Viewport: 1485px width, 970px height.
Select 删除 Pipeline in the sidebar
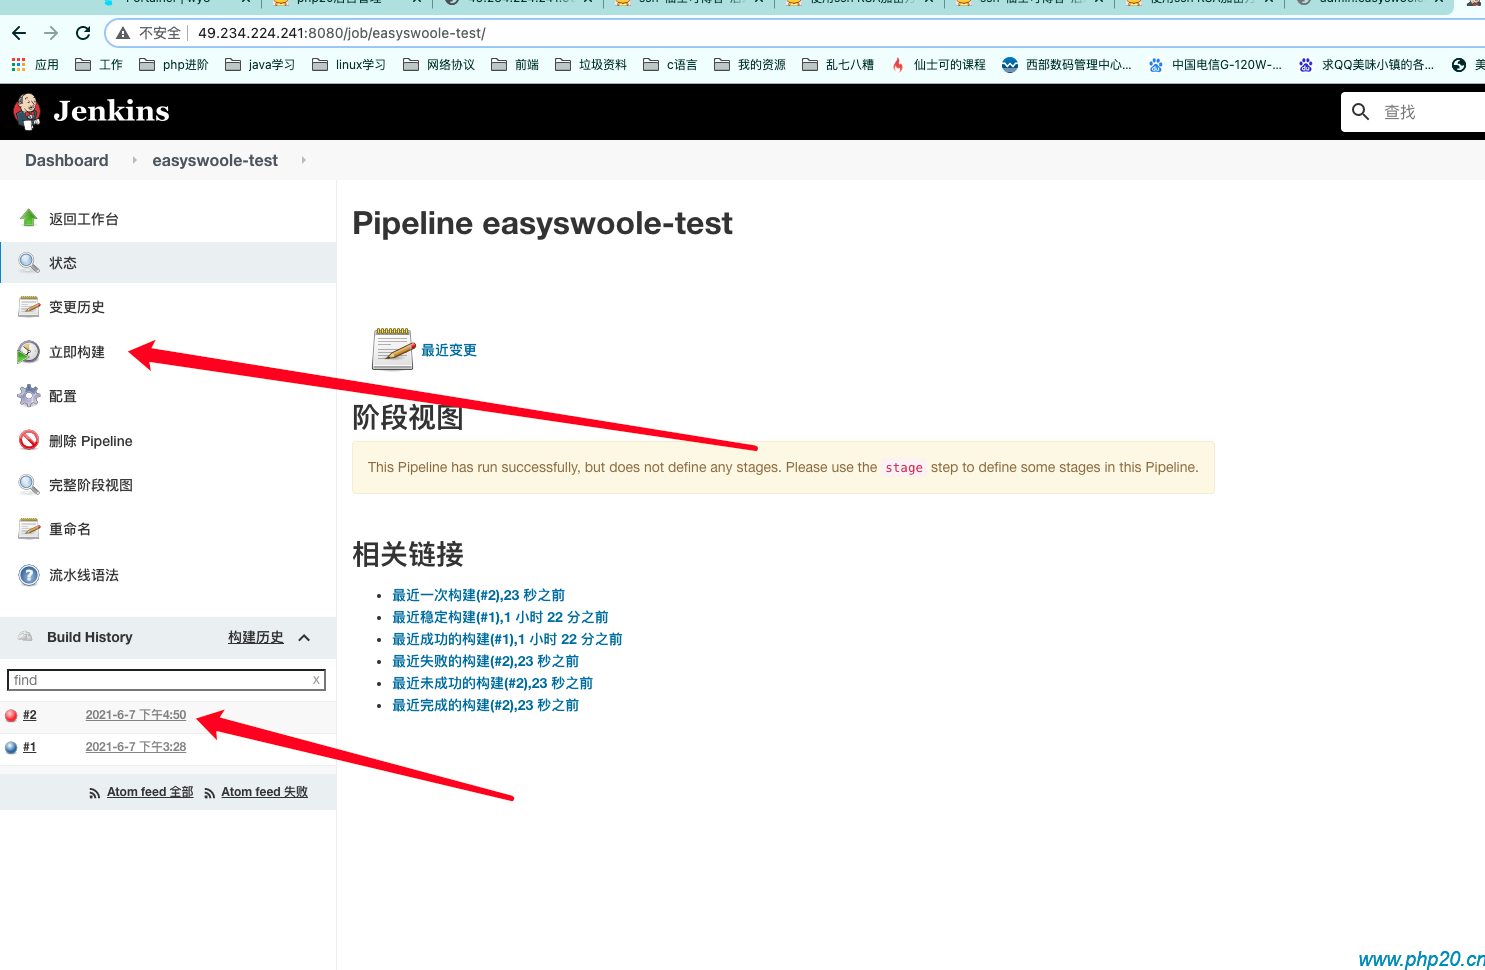point(91,441)
